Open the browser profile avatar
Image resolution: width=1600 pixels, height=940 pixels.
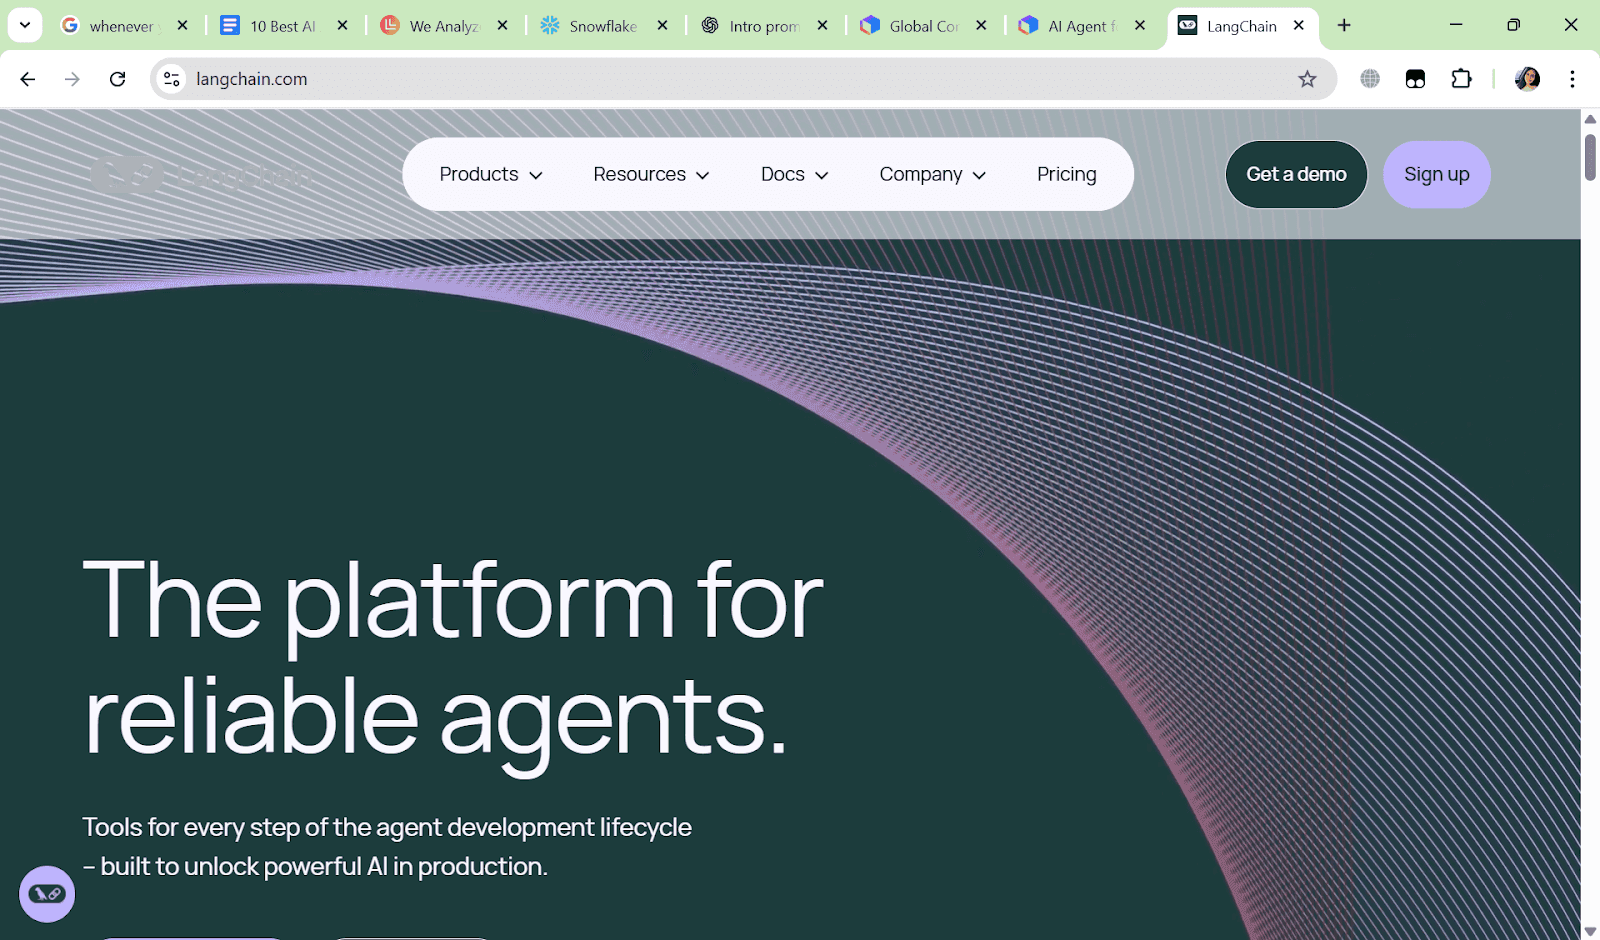click(x=1525, y=79)
